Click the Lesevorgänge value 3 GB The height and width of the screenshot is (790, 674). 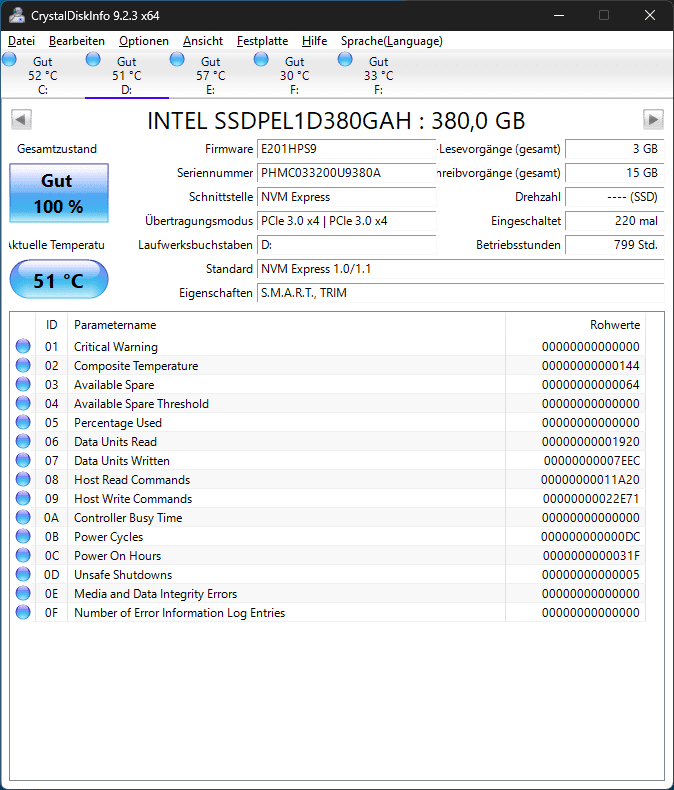pyautogui.click(x=615, y=149)
